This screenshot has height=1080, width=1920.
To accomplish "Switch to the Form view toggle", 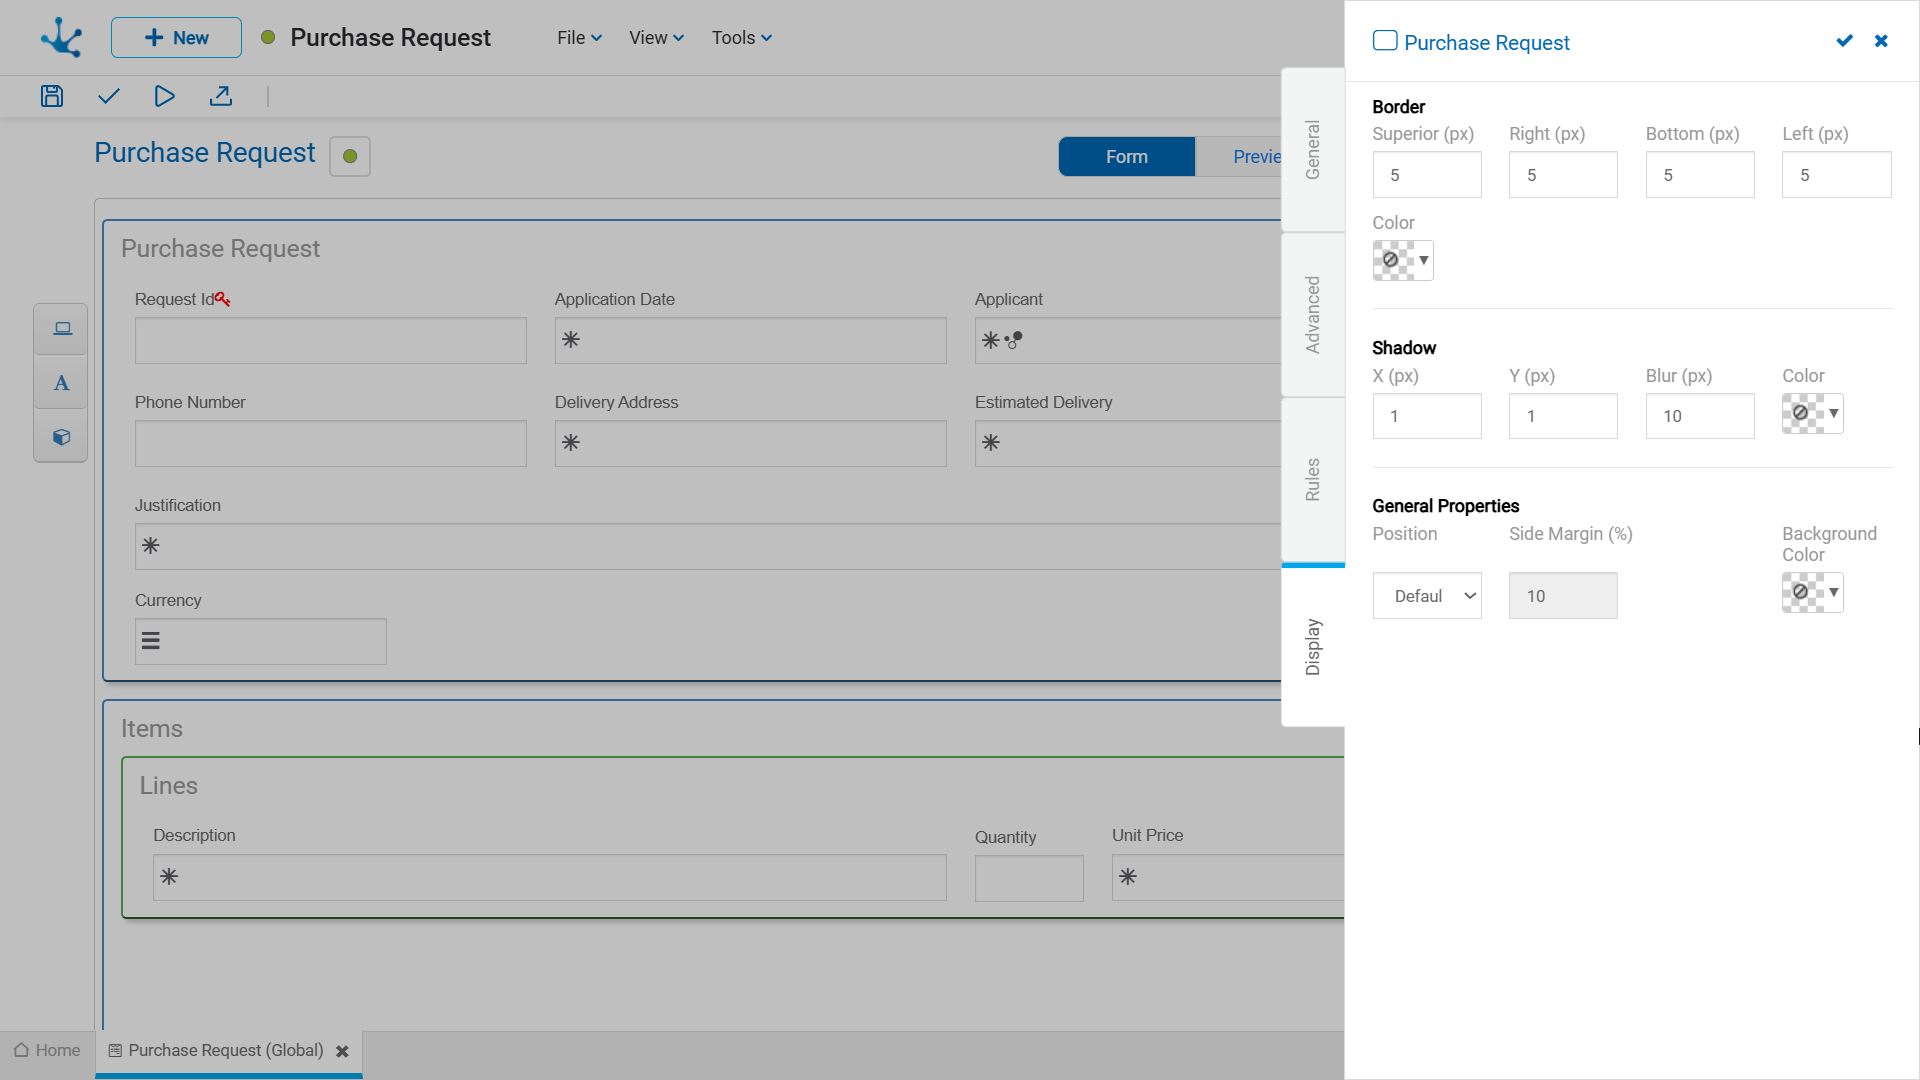I will 1126,157.
